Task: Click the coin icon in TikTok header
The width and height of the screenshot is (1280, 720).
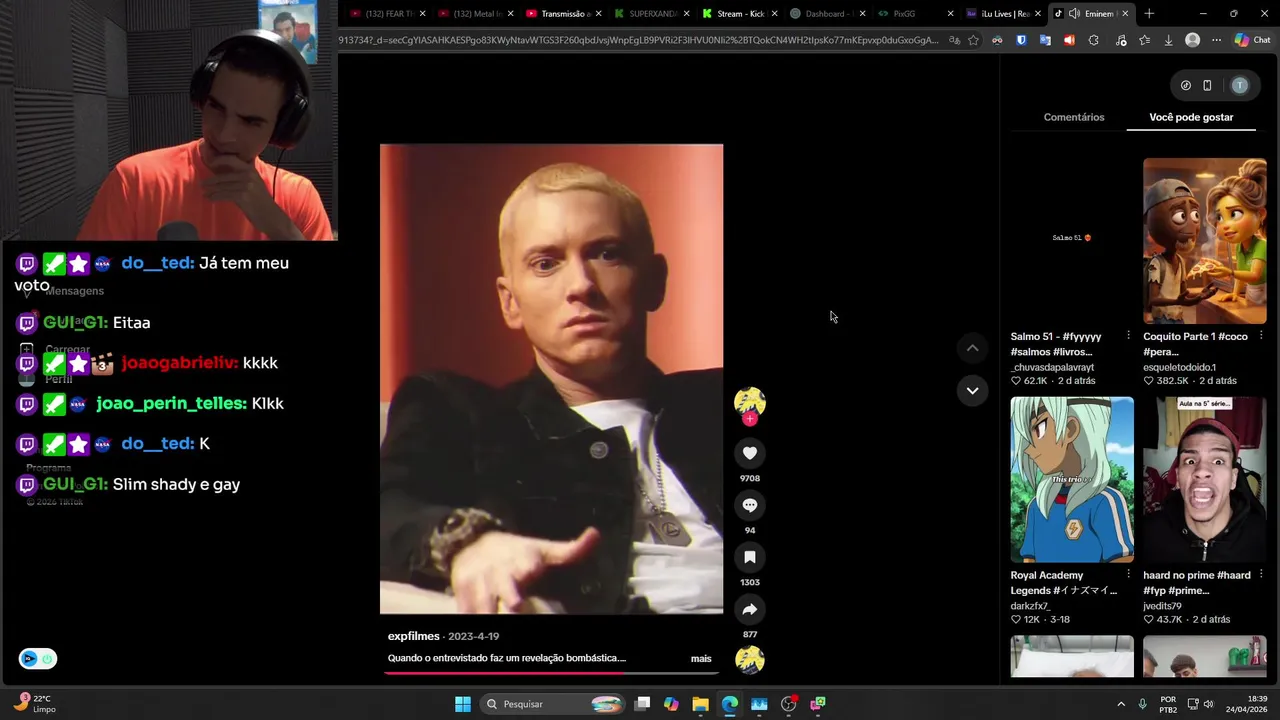Action: 1186,85
